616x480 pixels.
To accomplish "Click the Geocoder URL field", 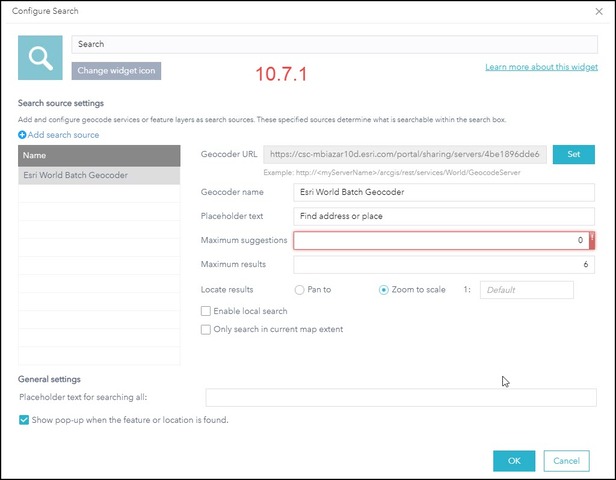I will tap(405, 154).
